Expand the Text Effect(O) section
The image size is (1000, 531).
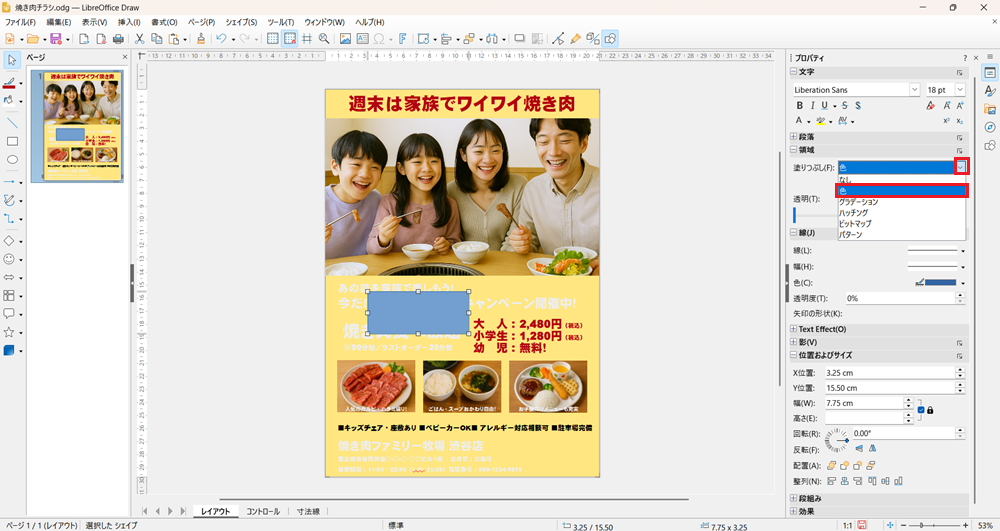793,329
